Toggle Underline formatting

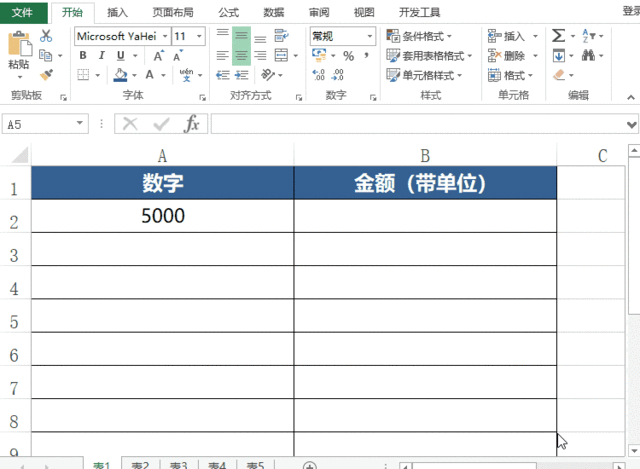pyautogui.click(x=120, y=56)
